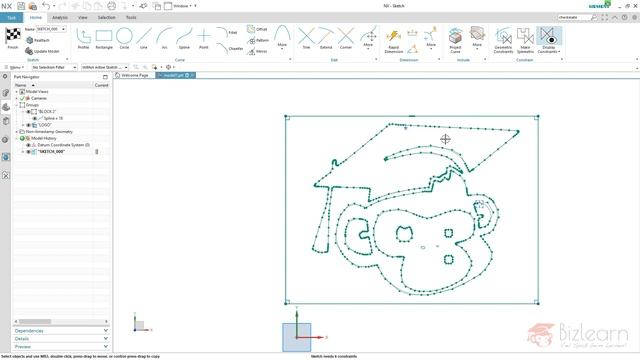This screenshot has width=640, height=360.
Task: Select Model History in navigator
Action: coord(44,138)
